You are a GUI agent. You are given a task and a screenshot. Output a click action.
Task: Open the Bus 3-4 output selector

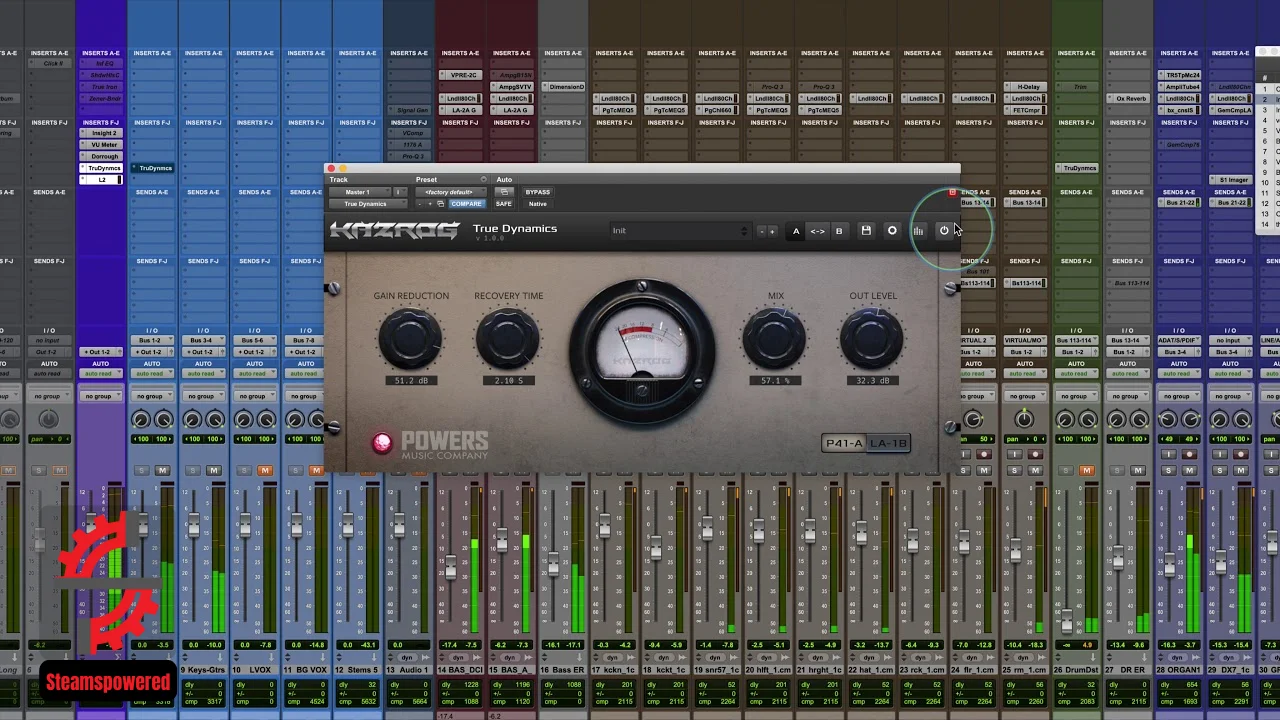click(x=203, y=340)
